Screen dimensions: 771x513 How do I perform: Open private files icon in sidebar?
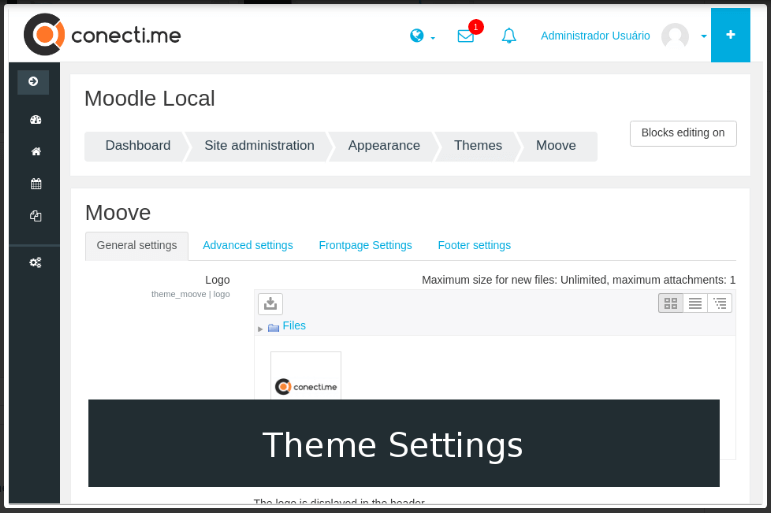pos(35,216)
